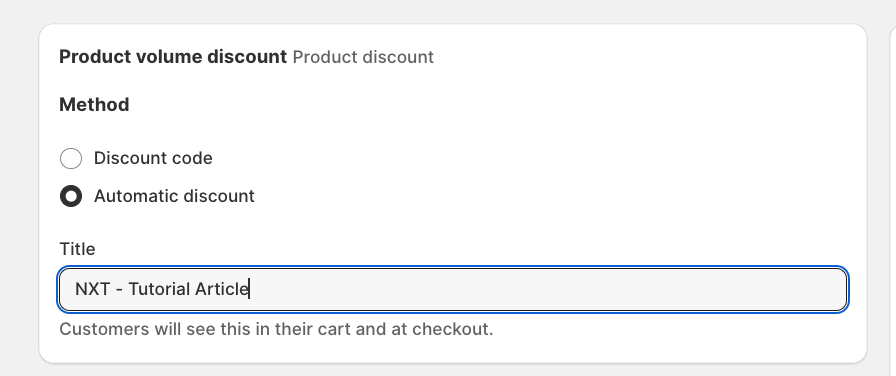Place cursor on word 'Tutorial' in Title
The width and height of the screenshot is (896, 376).
coord(159,289)
